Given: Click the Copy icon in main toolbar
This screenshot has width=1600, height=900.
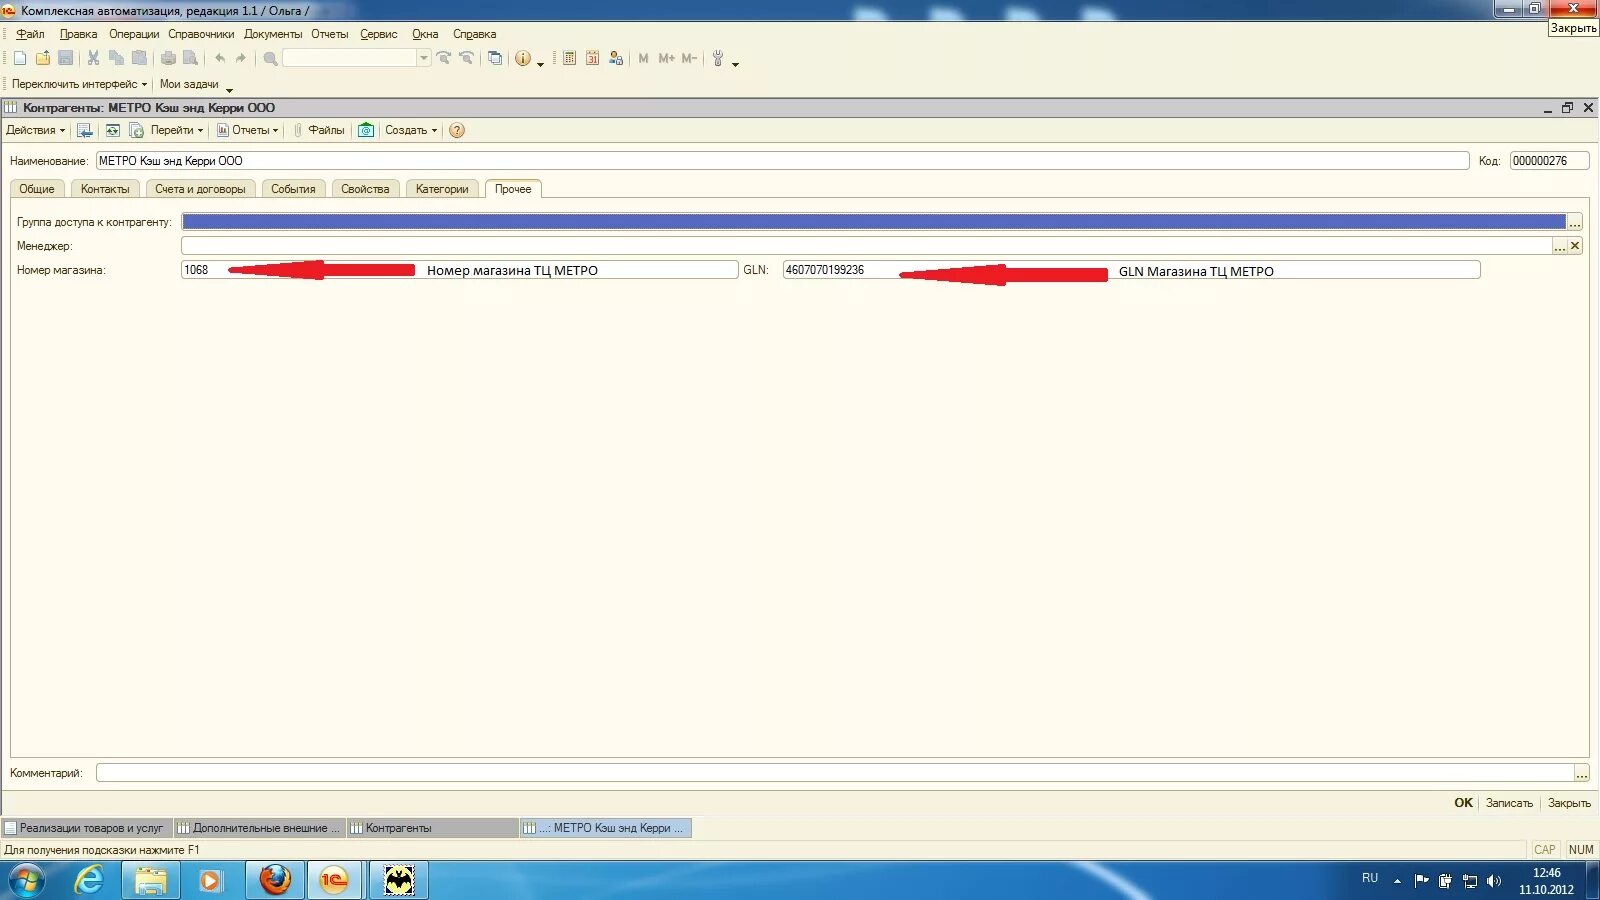Looking at the screenshot, I should (116, 58).
